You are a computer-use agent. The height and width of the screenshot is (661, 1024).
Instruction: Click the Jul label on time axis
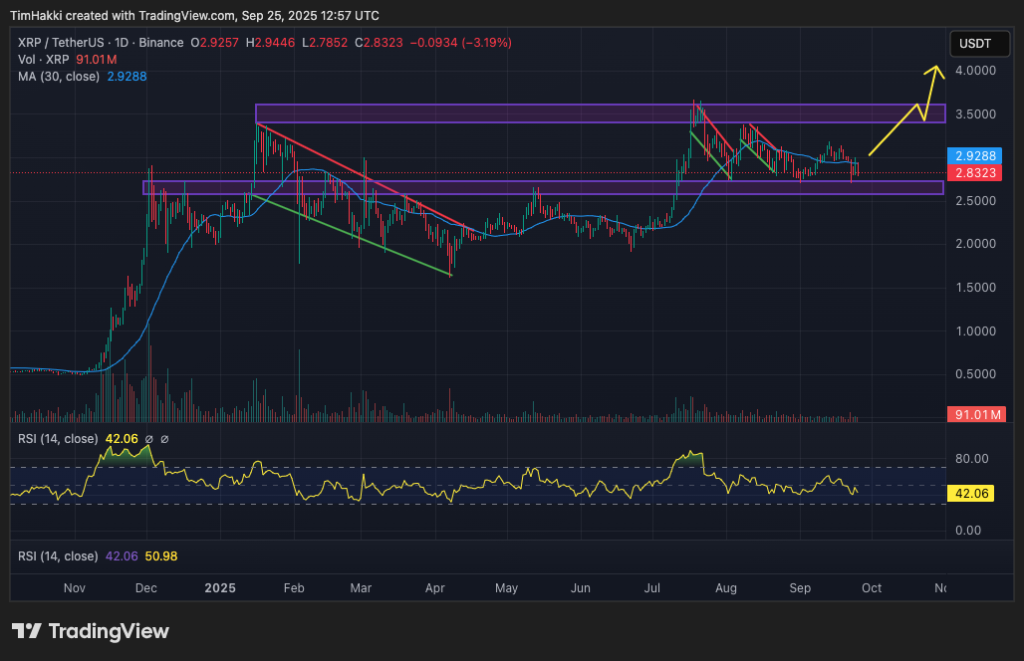pos(651,588)
